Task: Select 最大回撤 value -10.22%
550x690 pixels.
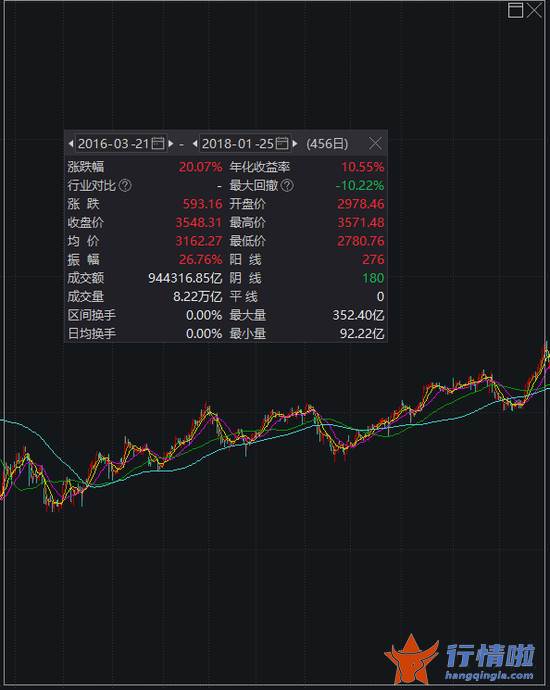Action: (x=359, y=185)
